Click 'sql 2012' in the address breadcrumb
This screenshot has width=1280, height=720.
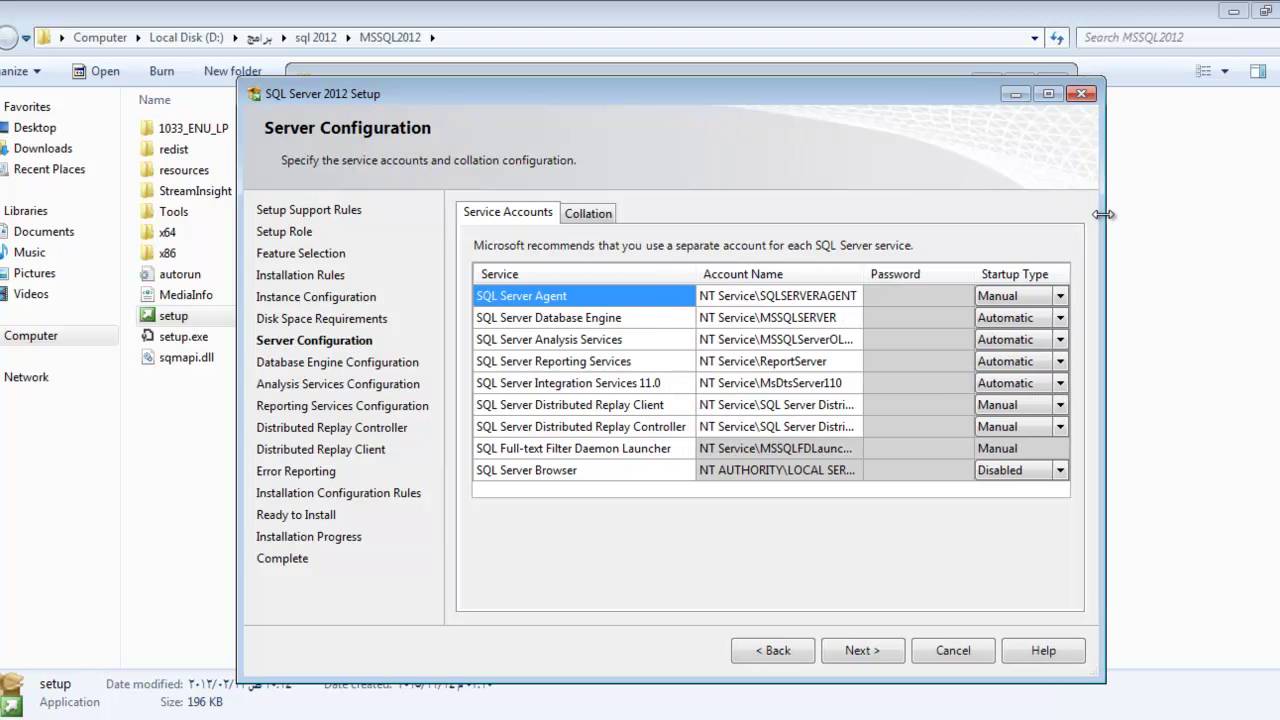tap(316, 38)
